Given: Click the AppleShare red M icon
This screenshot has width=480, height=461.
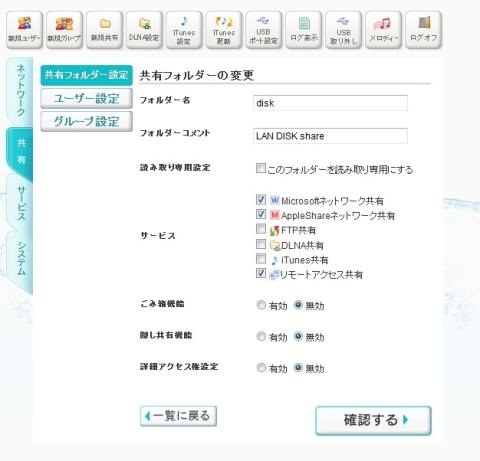Looking at the screenshot, I should pos(274,215).
